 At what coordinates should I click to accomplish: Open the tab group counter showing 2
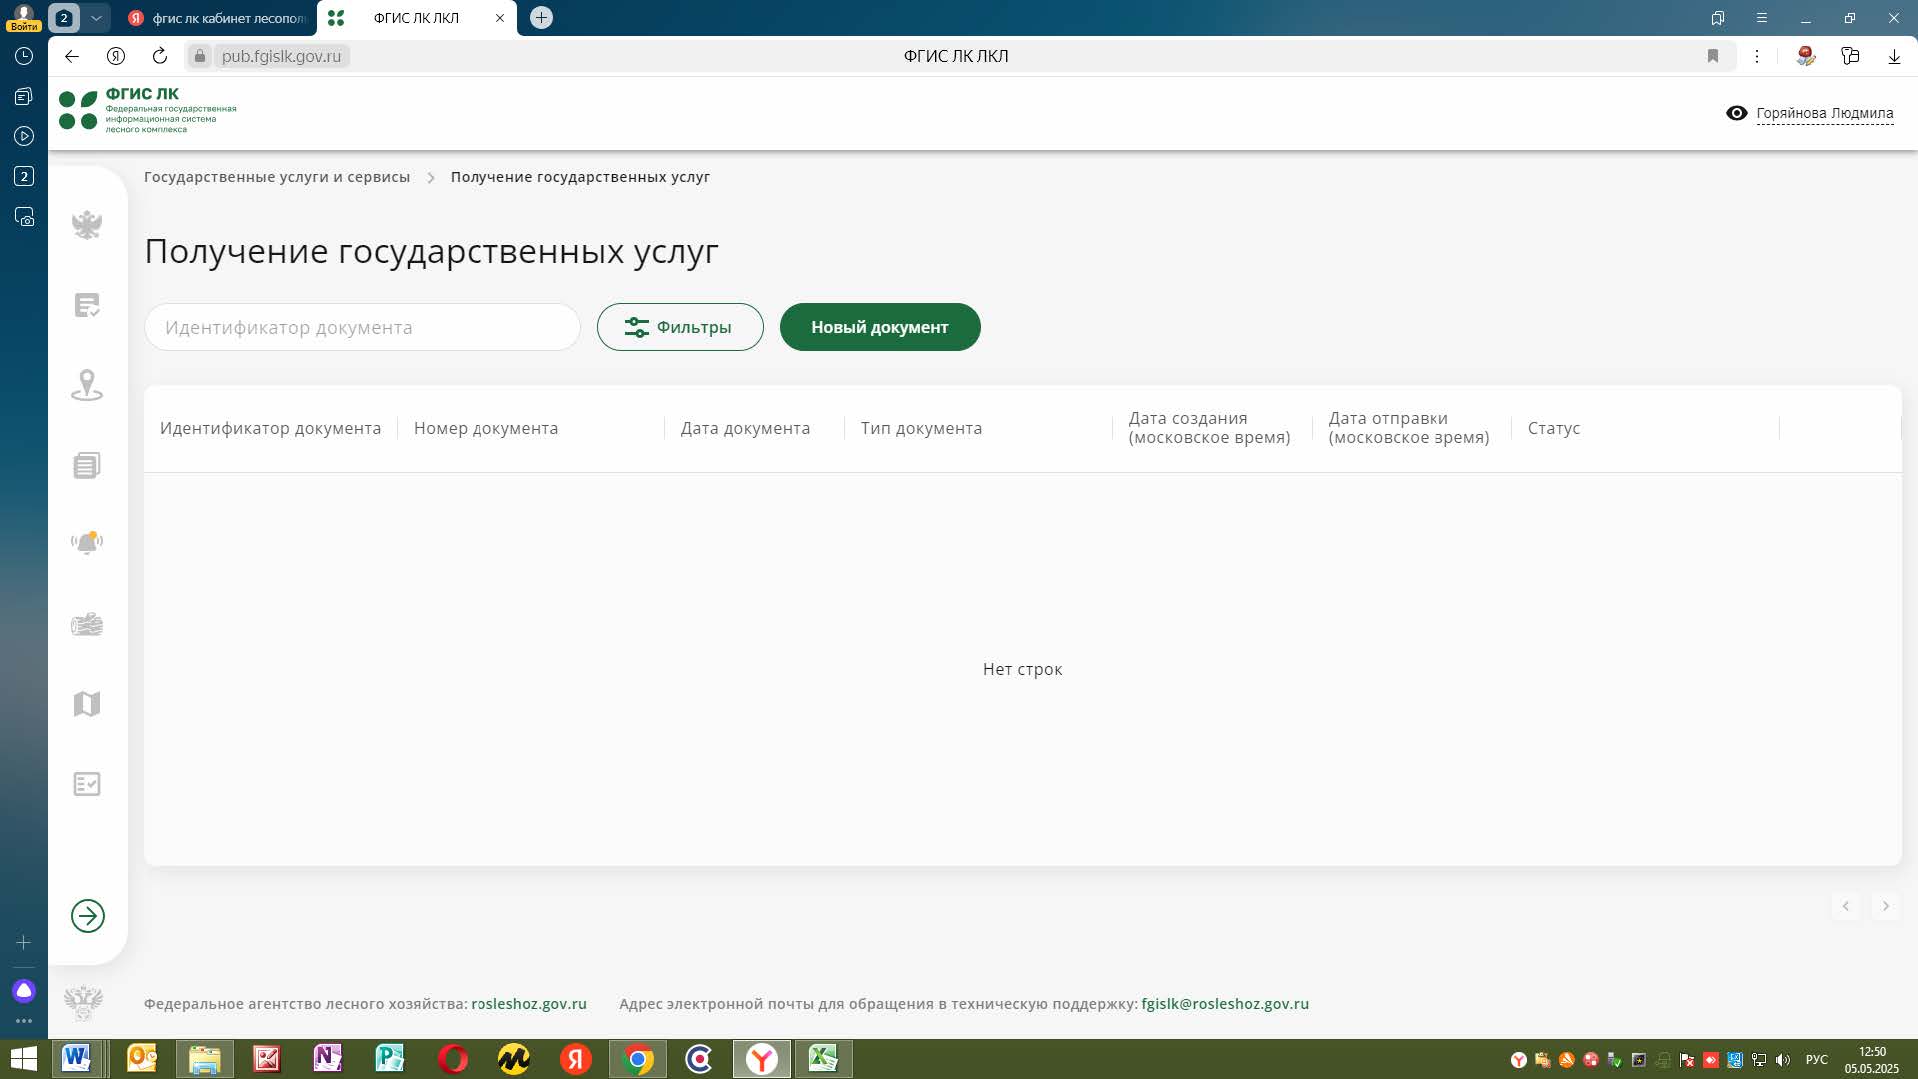[64, 18]
